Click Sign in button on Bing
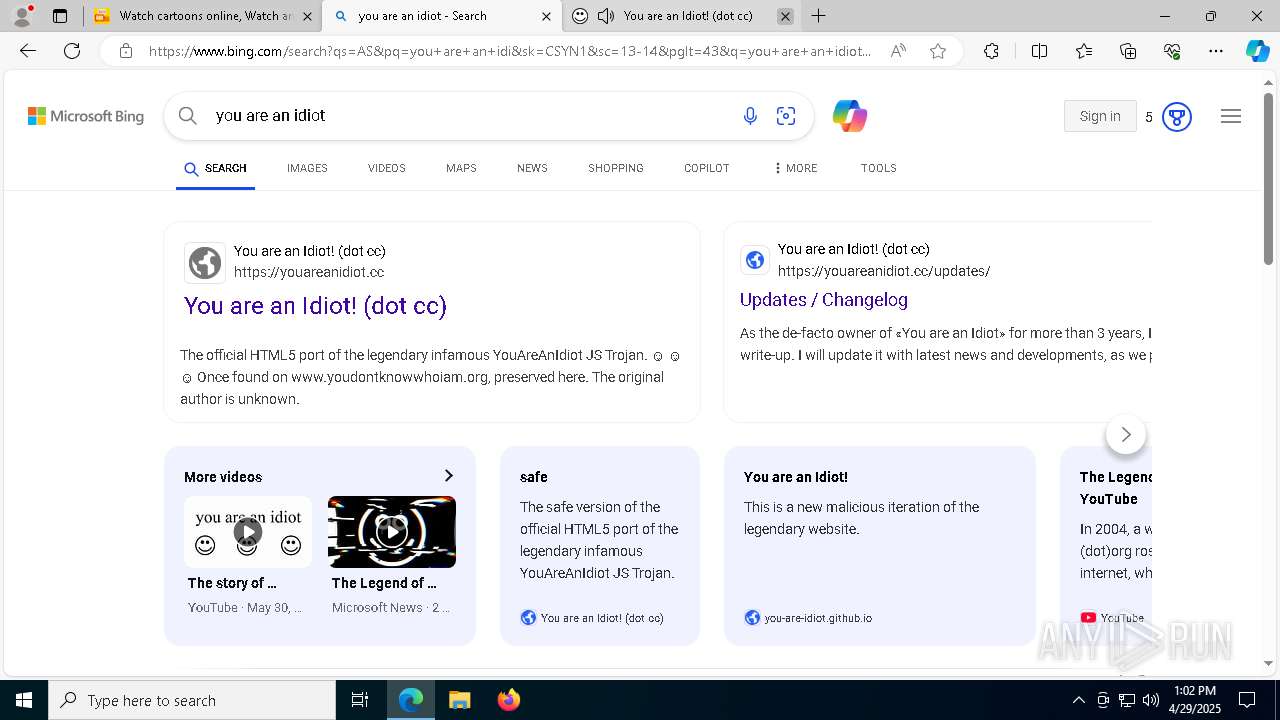1280x720 pixels. tap(1100, 116)
